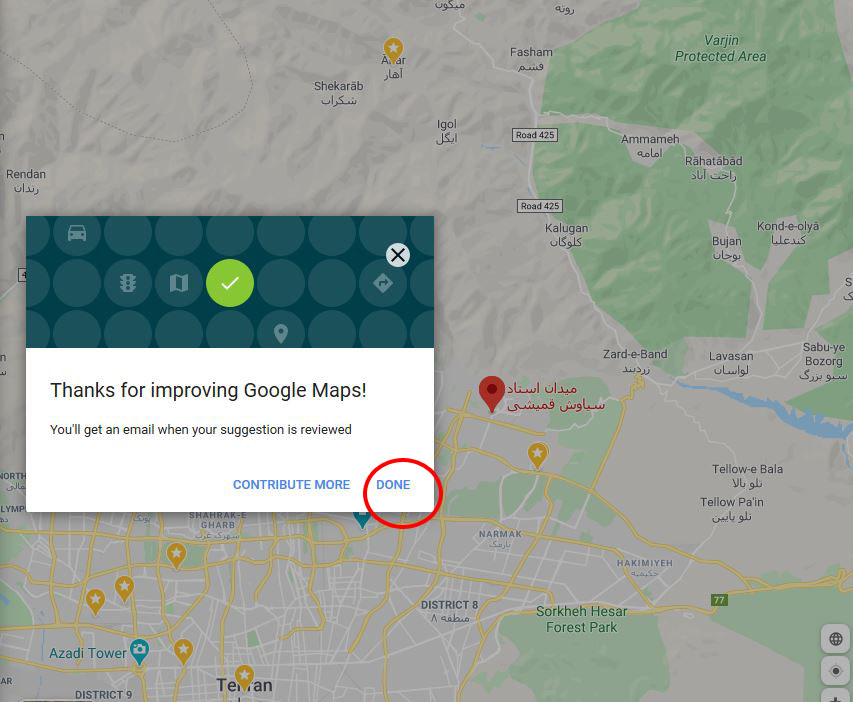Click the starred pin below Shahrak-e Gharb
The height and width of the screenshot is (702, 853).
pos(176,556)
